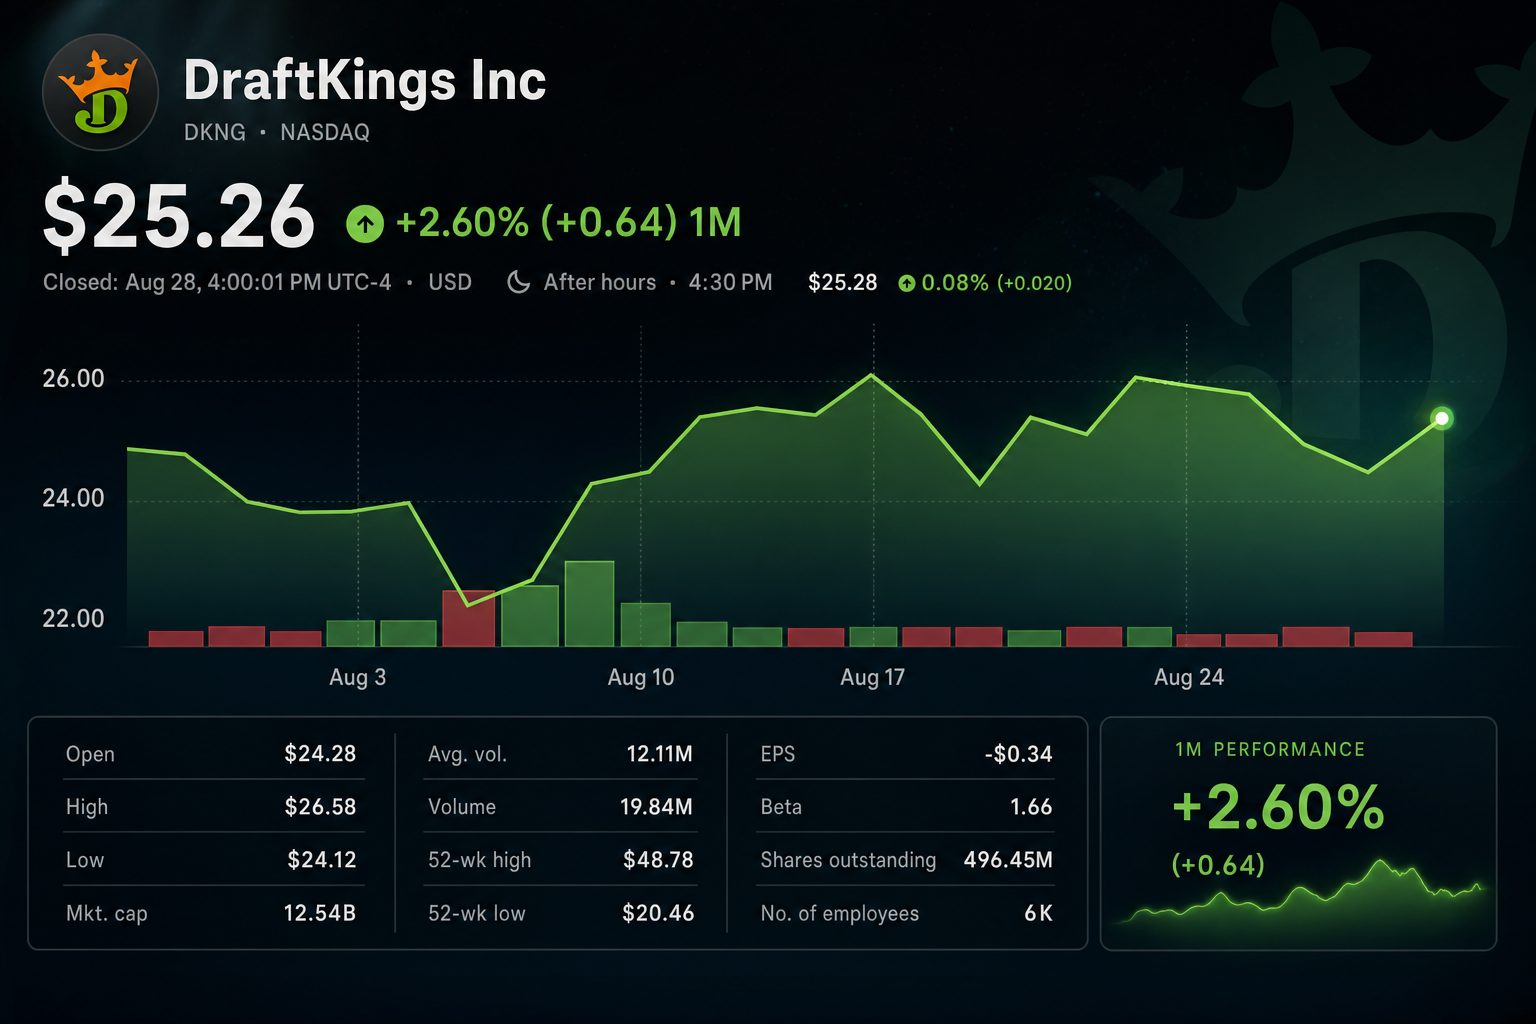Viewport: 1536px width, 1024px height.
Task: Click the Aug 3 date axis label
Action: click(x=358, y=677)
